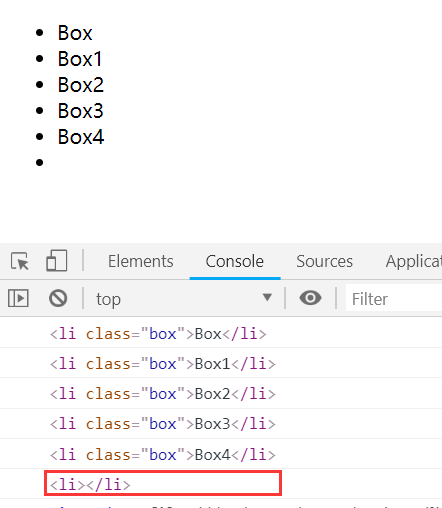Select the empty li element log entry
The image size is (442, 508).
pyautogui.click(x=90, y=484)
